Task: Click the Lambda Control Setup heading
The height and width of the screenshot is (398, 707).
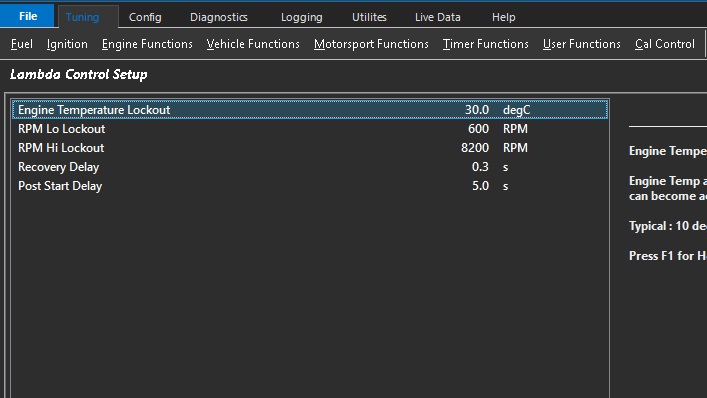Action: click(79, 74)
